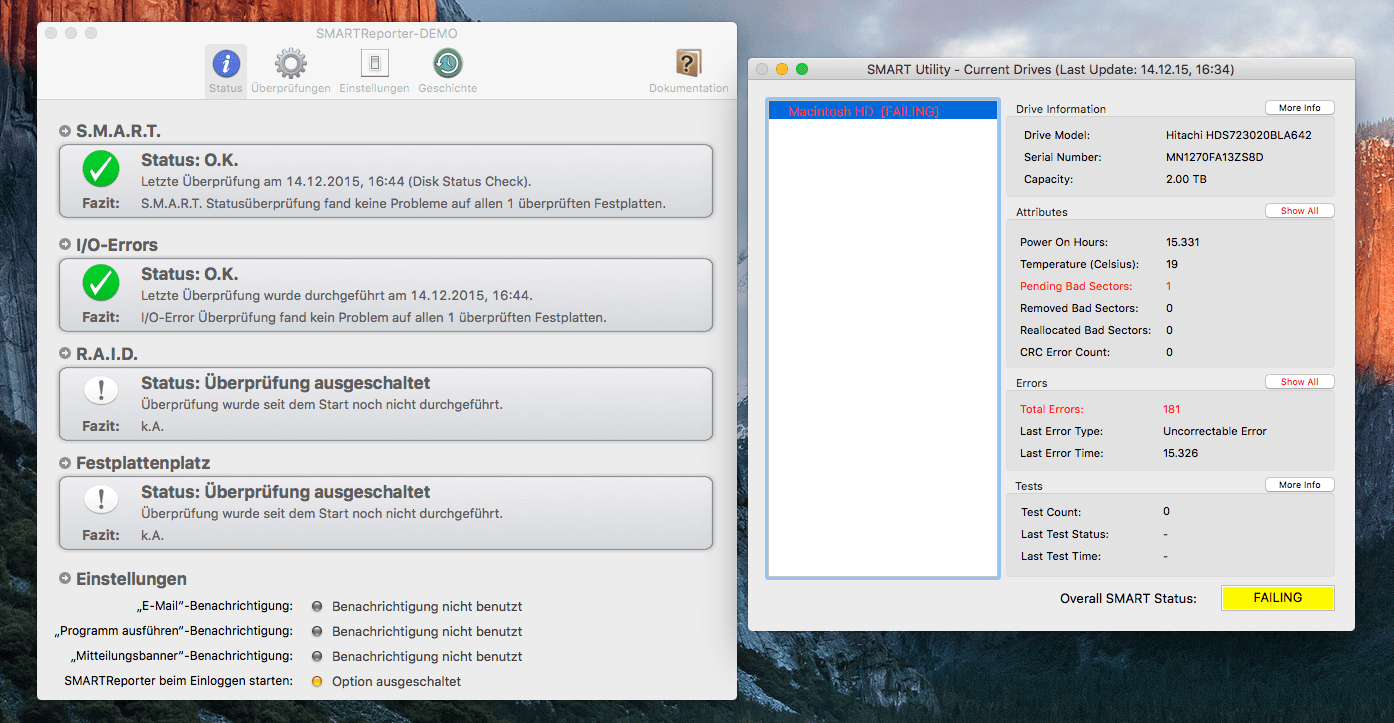
Task: Click Show All next to Errors
Action: [x=1299, y=382]
